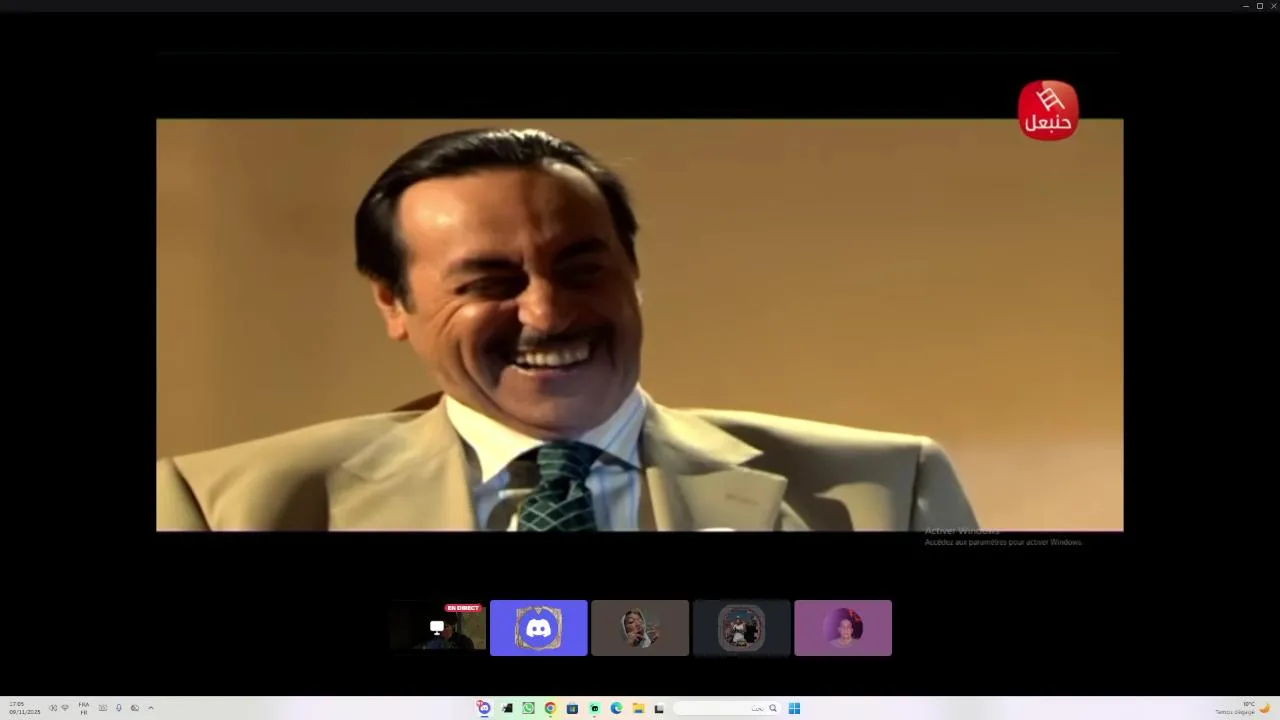Open Microsoft Edge from the taskbar

[x=616, y=708]
